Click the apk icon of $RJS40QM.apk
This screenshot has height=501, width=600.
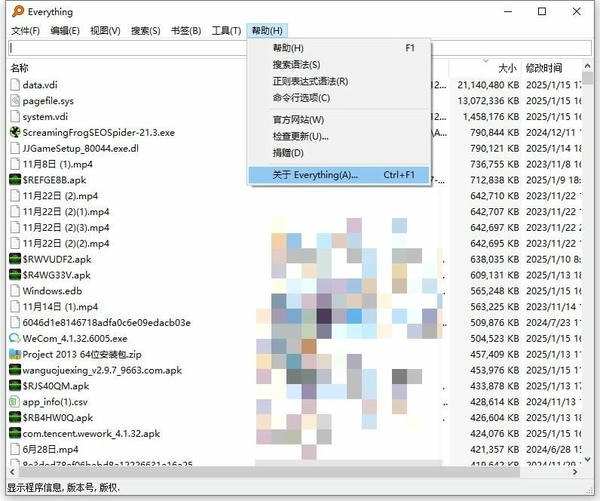(15, 386)
